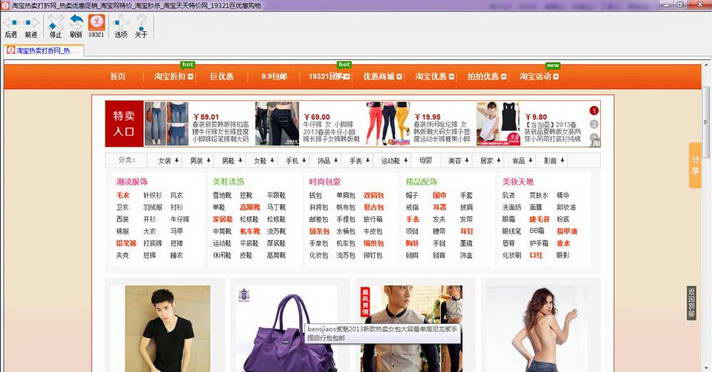Click the red 特卖入口 button
712x372 pixels.
point(124,124)
